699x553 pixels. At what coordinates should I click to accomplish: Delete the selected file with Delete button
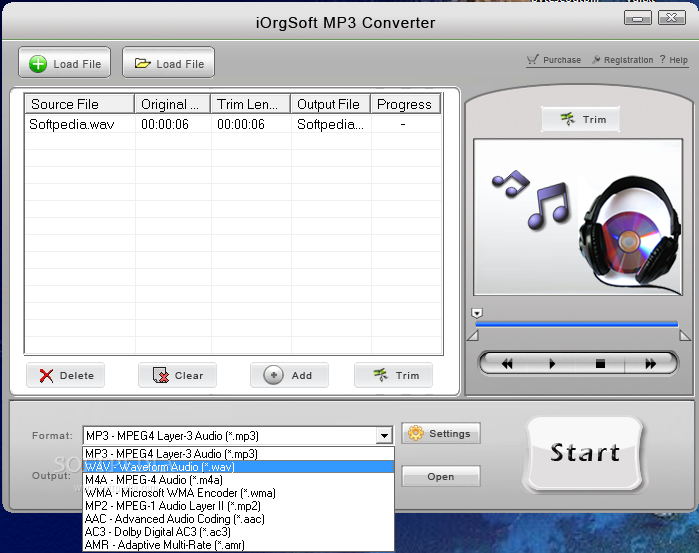(x=66, y=375)
